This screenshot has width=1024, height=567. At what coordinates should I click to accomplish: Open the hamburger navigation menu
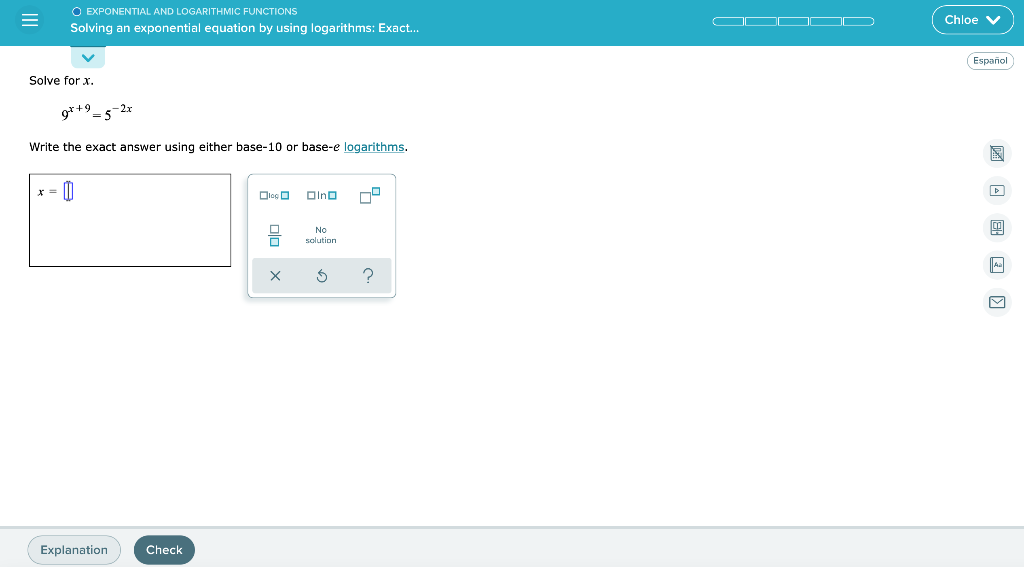pyautogui.click(x=29, y=20)
